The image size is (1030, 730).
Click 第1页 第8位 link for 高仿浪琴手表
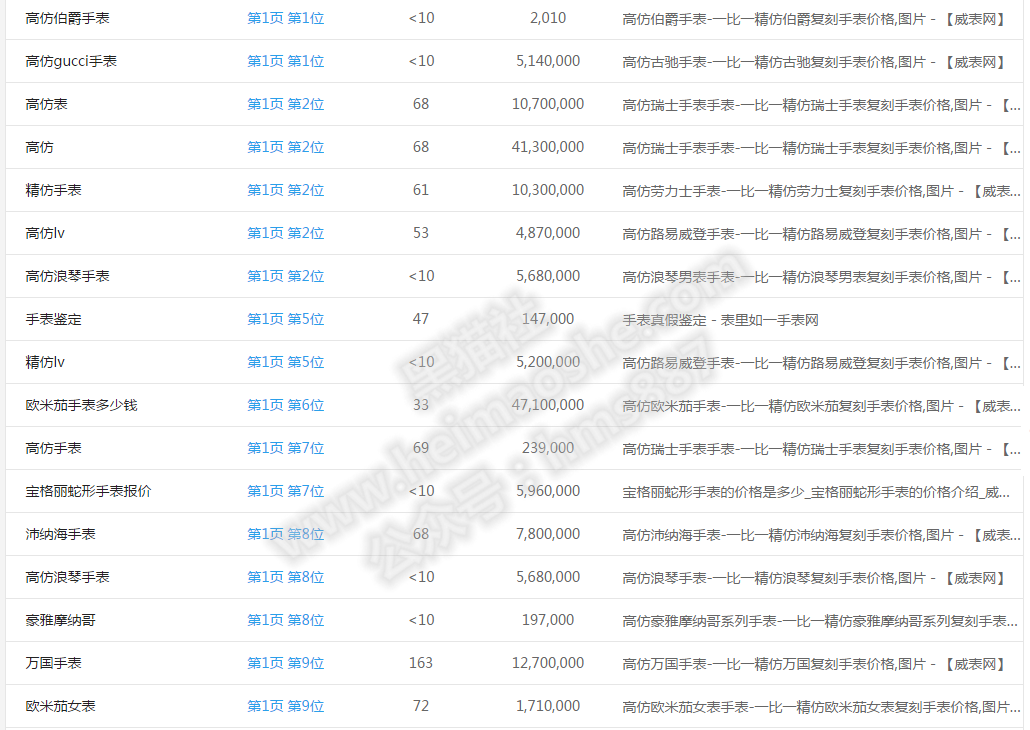[x=286, y=577]
